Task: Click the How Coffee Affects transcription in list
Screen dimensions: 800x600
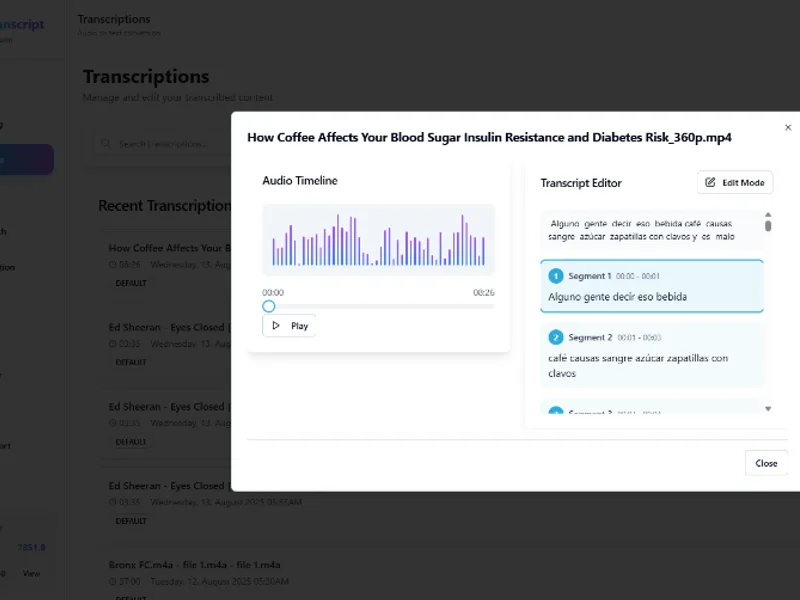Action: (169, 248)
